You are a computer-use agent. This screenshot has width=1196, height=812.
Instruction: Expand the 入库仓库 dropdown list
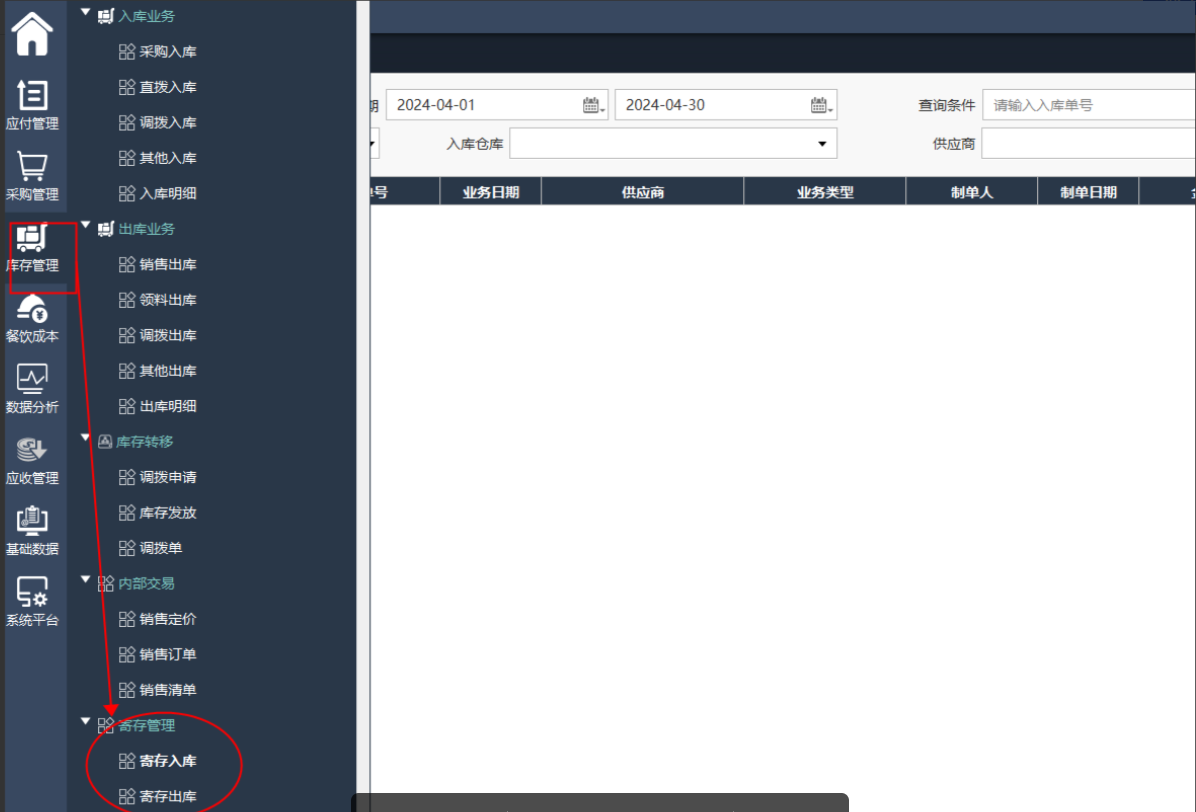pyautogui.click(x=822, y=144)
